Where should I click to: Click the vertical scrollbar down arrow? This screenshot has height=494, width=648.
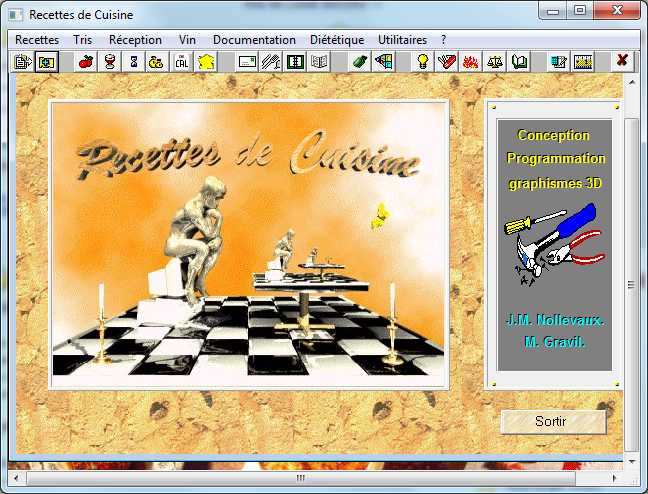pos(632,461)
